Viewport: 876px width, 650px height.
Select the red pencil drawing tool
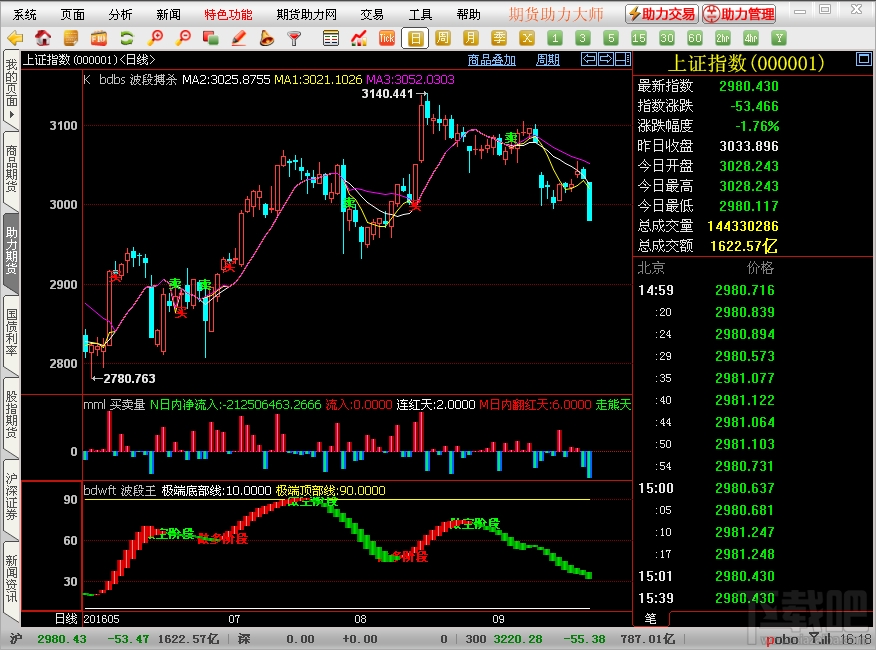(x=239, y=38)
